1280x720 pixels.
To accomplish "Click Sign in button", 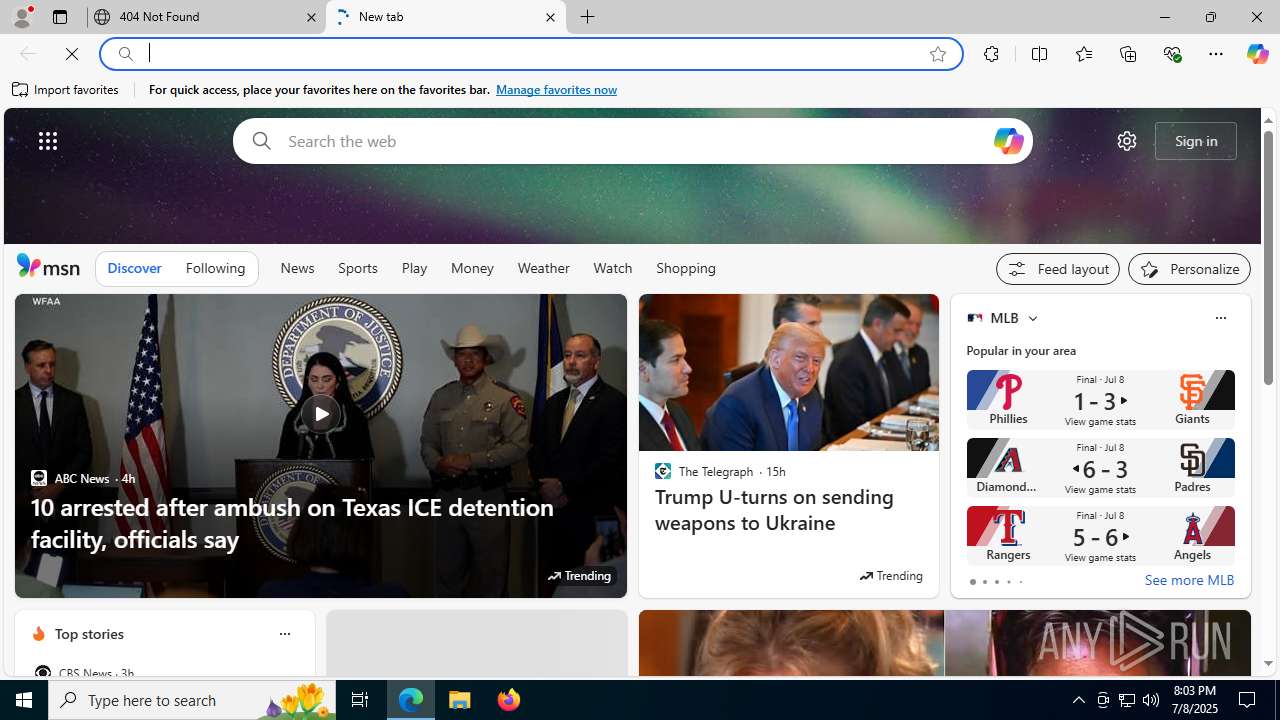I will [x=1196, y=141].
